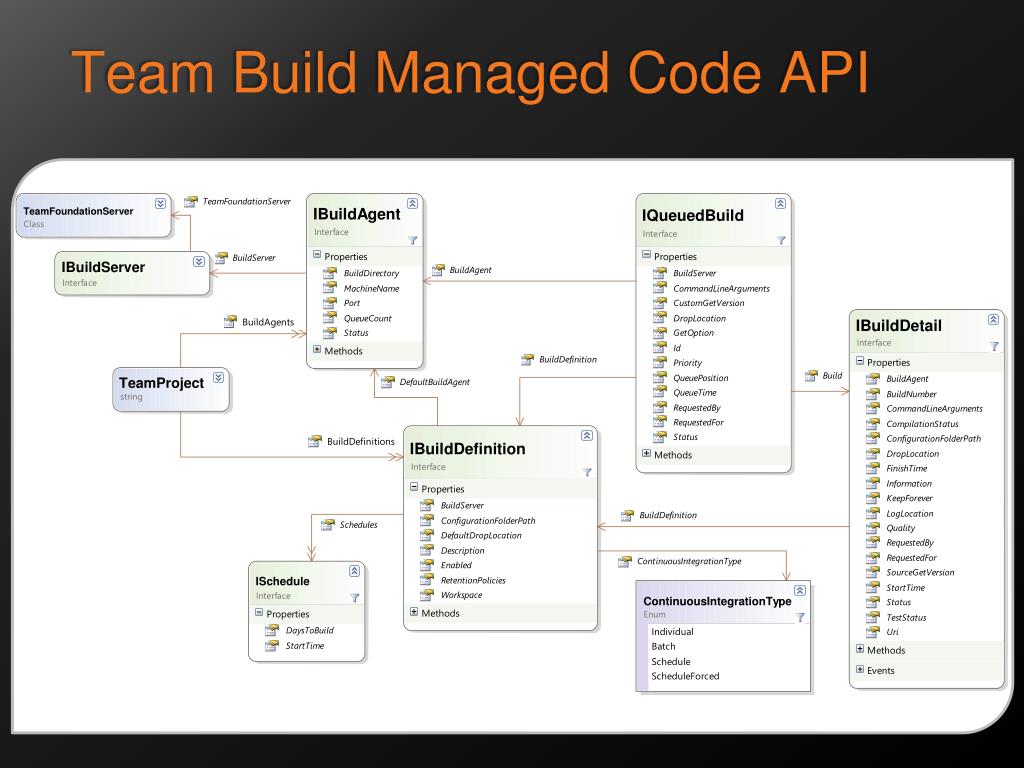
Task: Click the Schedules association label icon
Action: click(x=328, y=524)
